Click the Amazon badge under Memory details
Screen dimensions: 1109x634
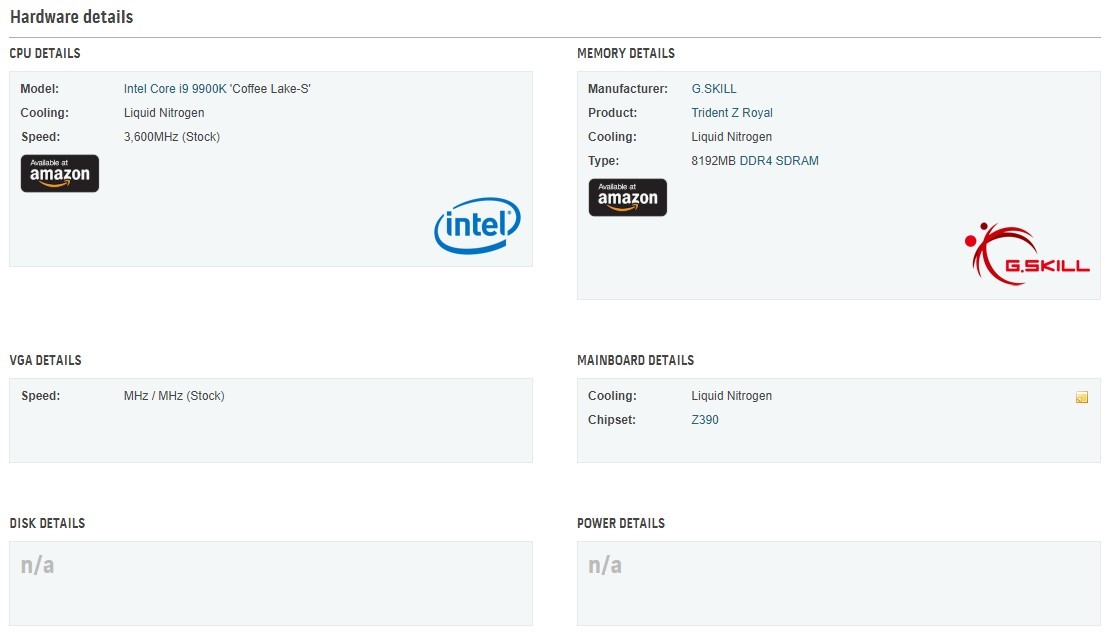point(628,197)
